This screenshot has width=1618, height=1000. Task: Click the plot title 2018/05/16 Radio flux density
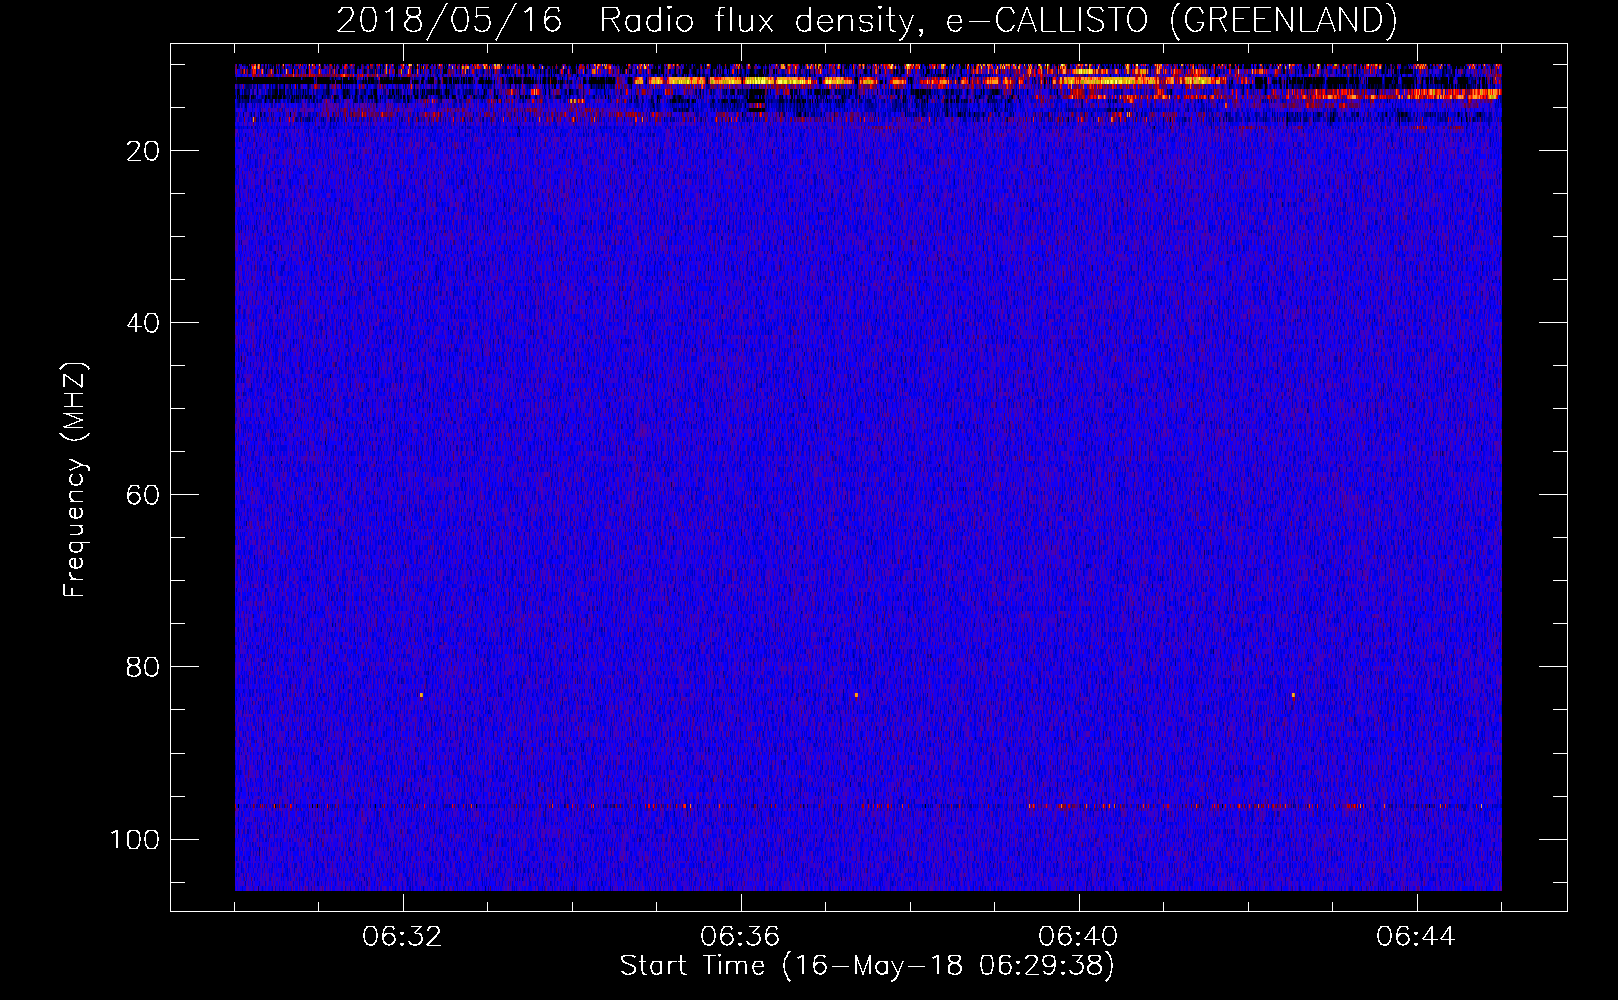867,20
